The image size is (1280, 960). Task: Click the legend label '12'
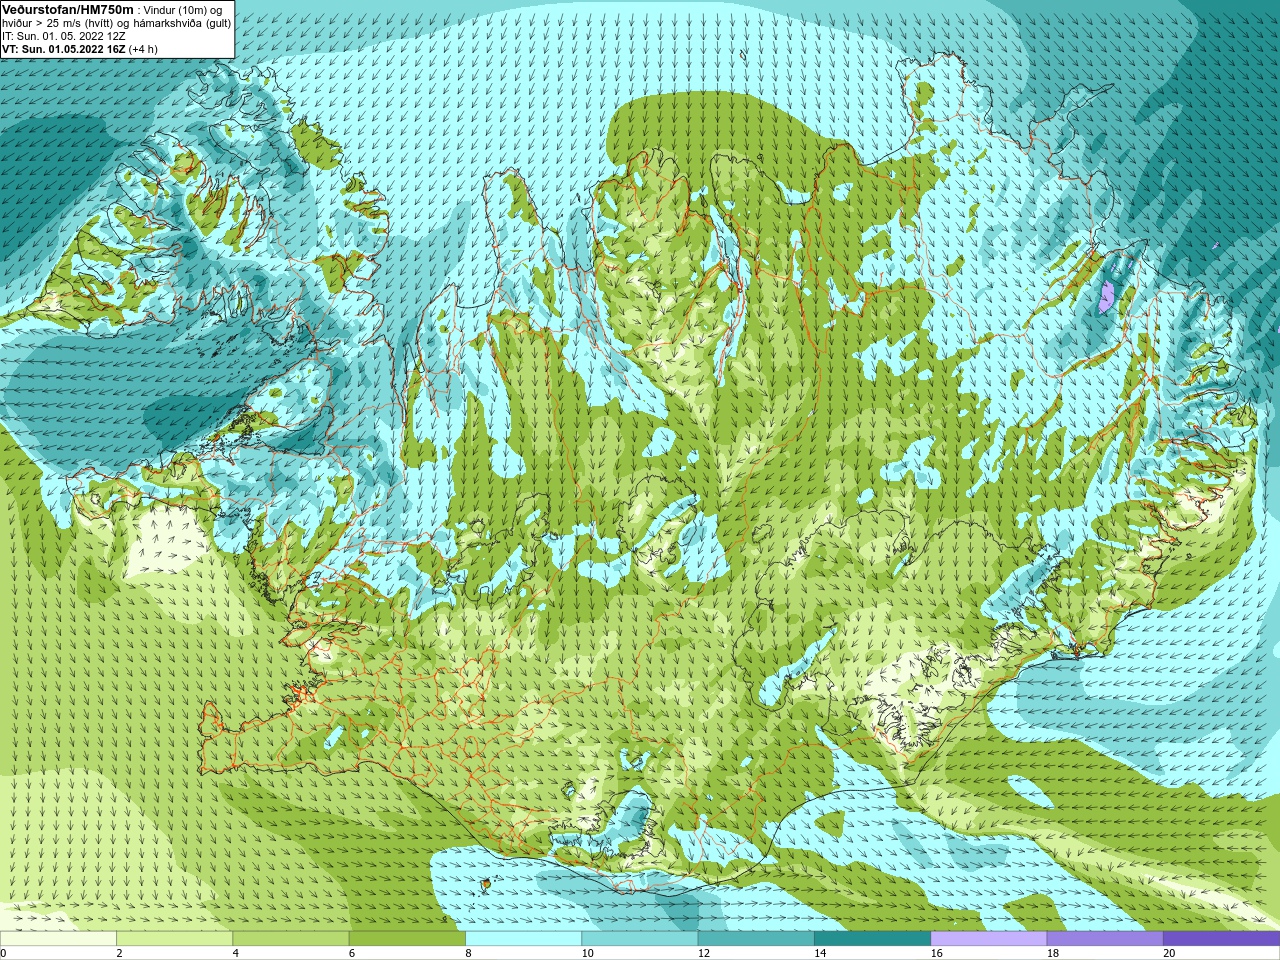704,953
